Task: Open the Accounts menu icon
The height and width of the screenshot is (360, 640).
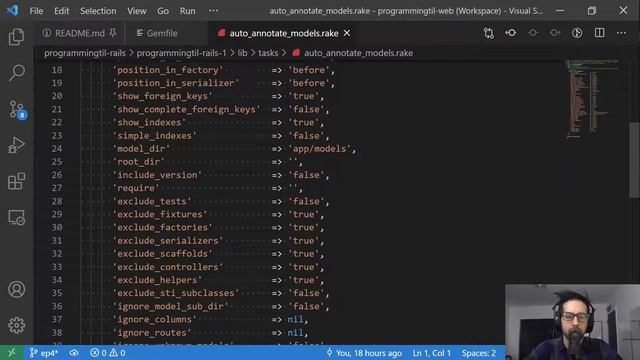Action: click(x=16, y=289)
